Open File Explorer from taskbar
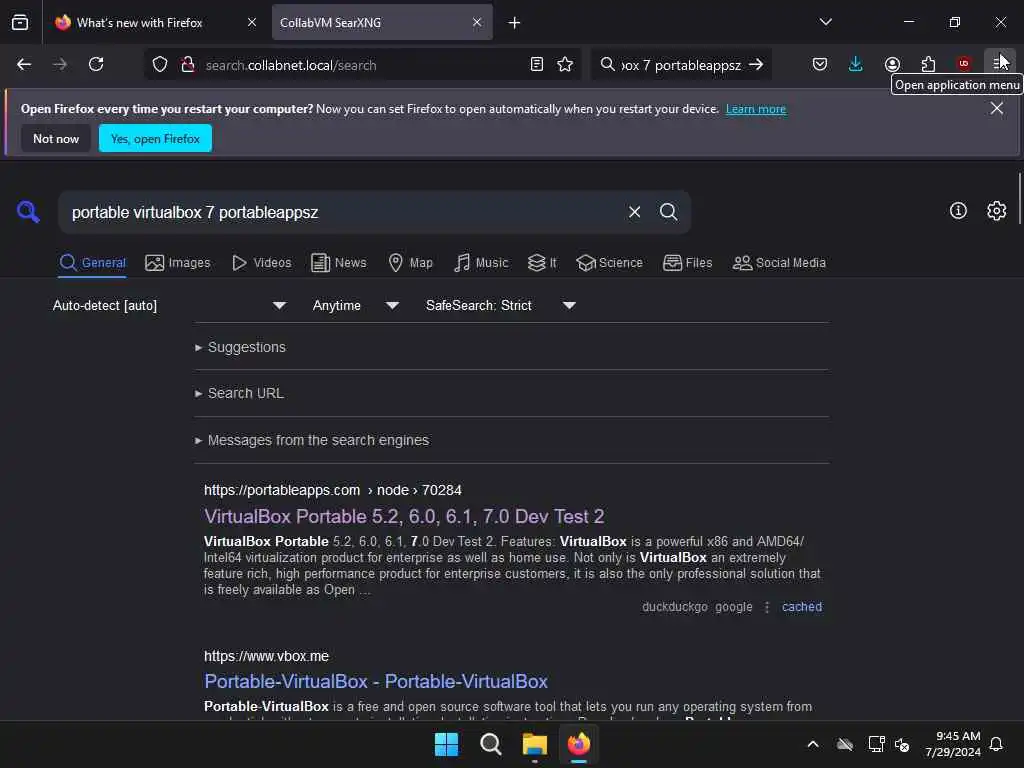 click(x=534, y=744)
